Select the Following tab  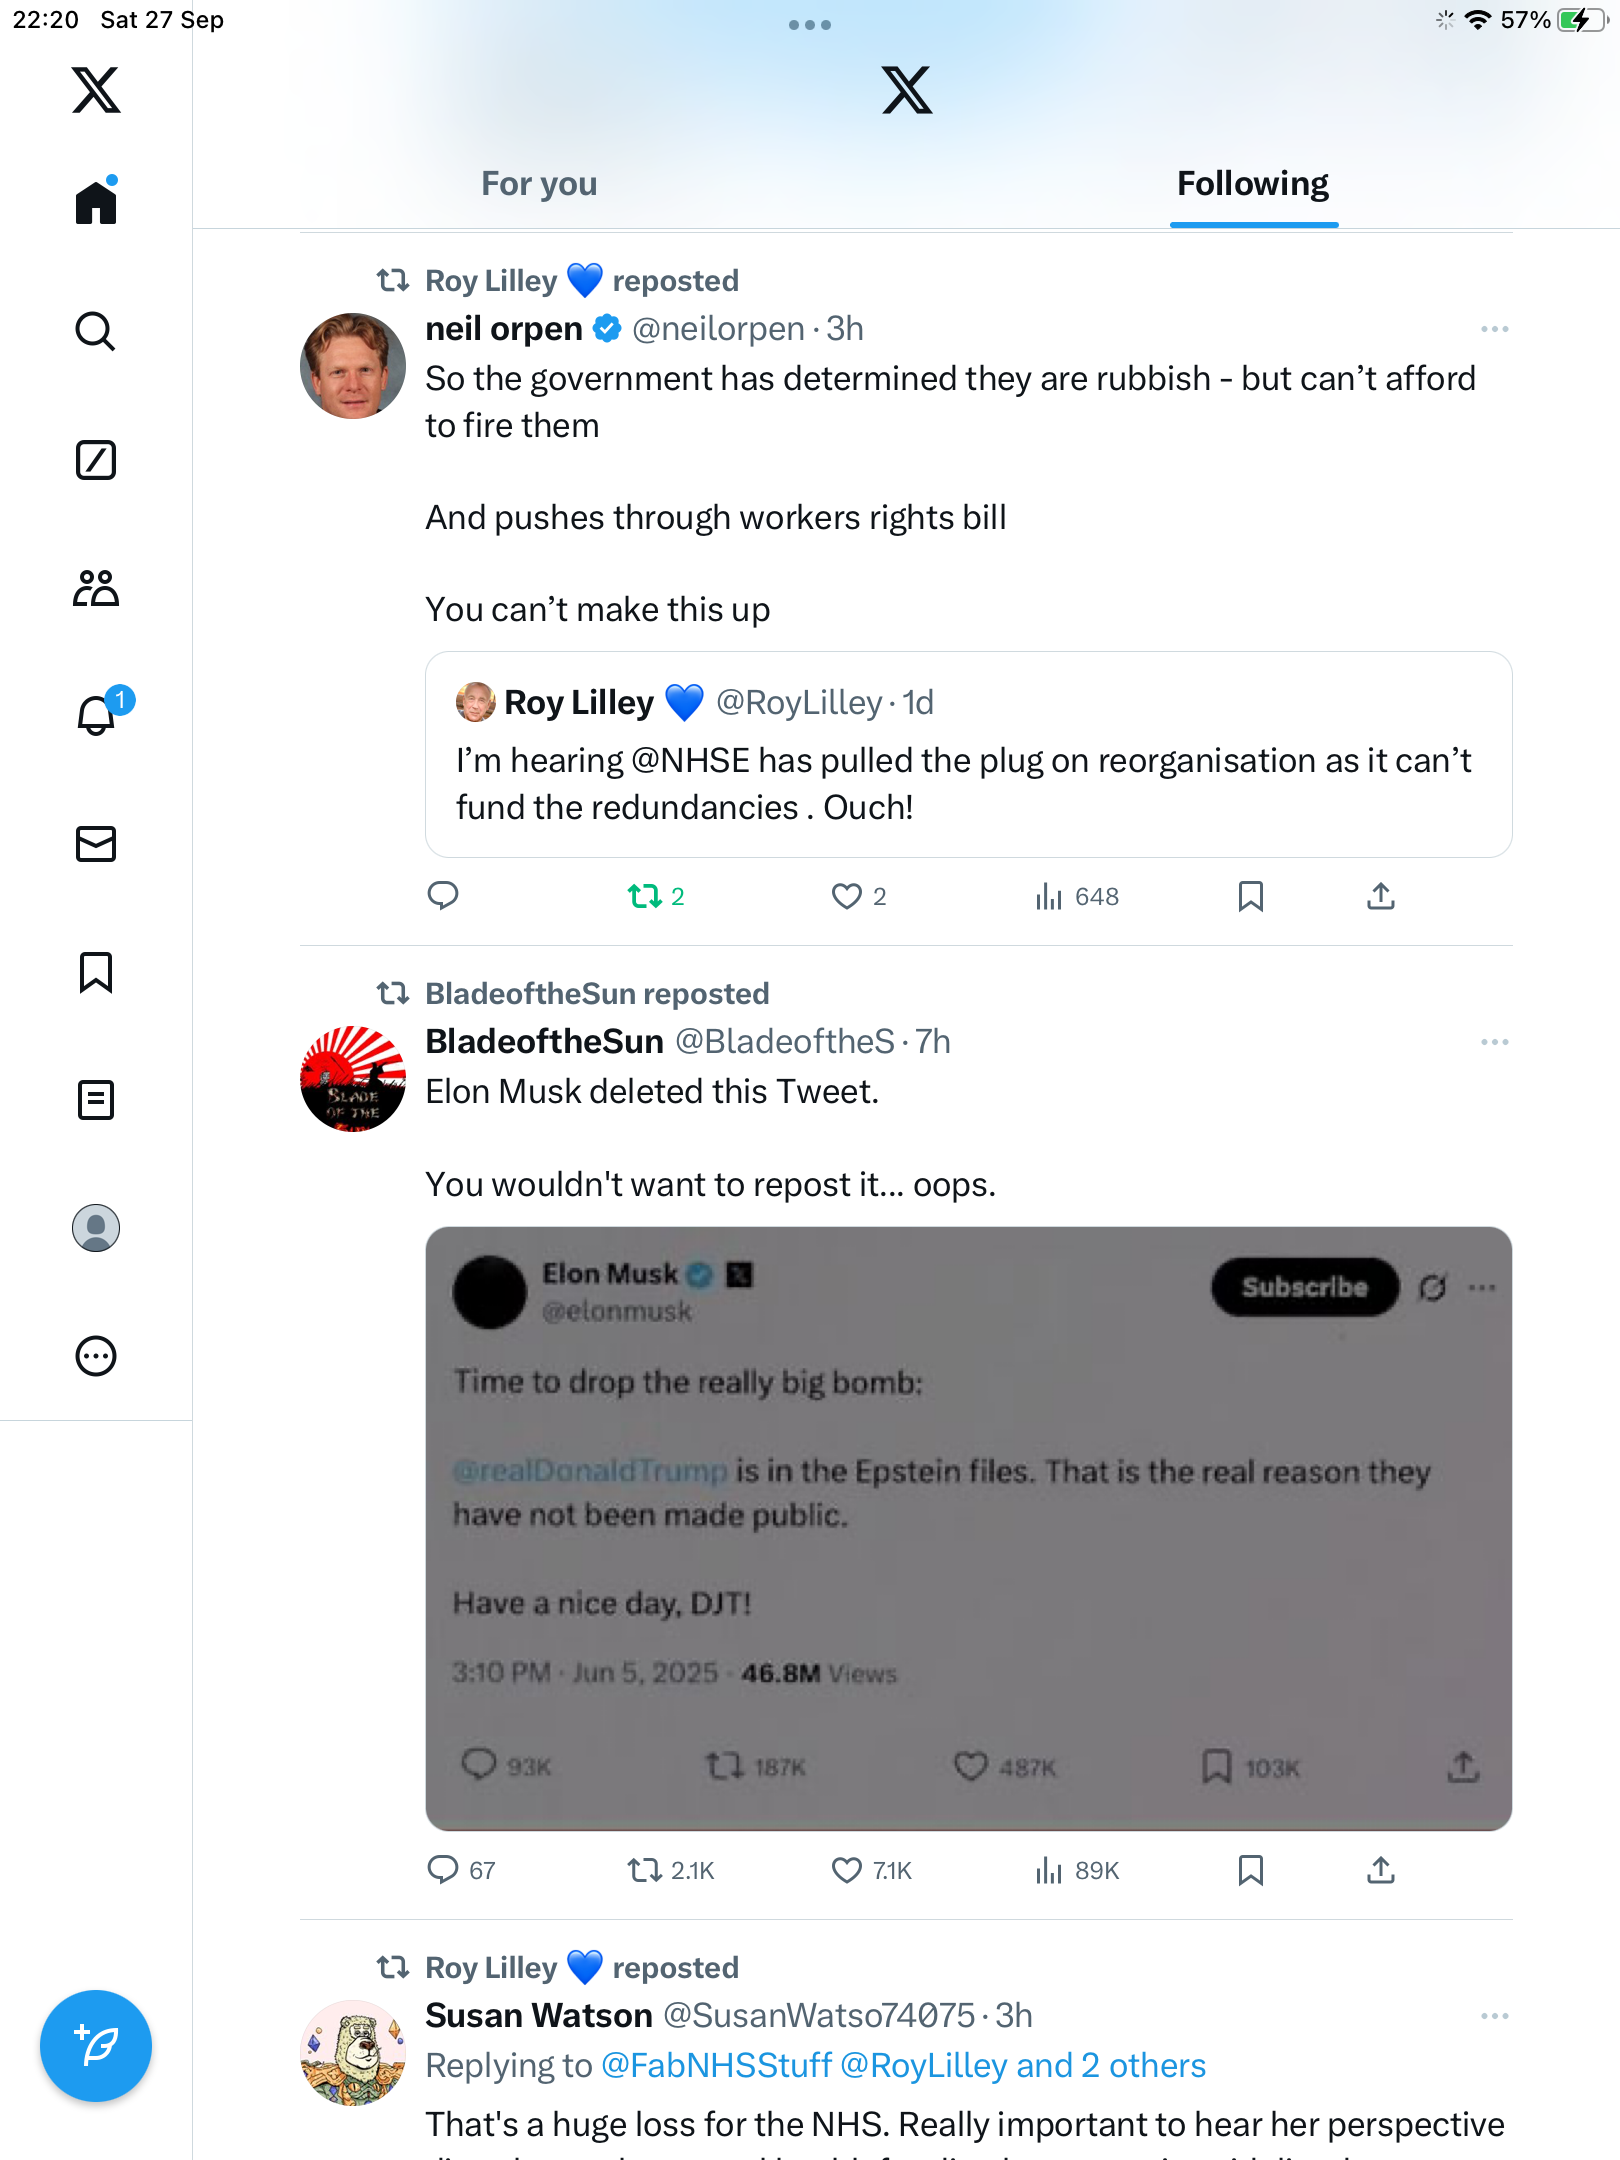coord(1253,184)
